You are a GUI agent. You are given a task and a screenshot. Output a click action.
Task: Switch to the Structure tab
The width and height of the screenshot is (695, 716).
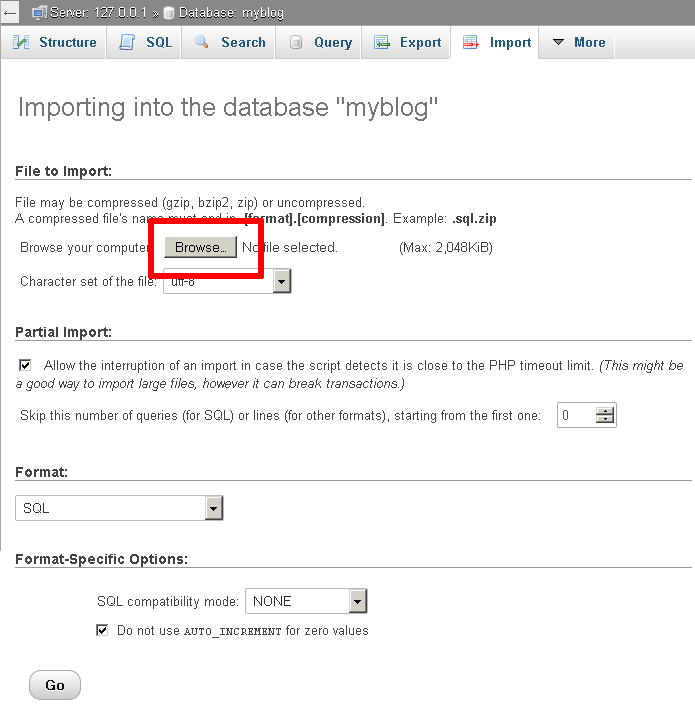tap(67, 43)
